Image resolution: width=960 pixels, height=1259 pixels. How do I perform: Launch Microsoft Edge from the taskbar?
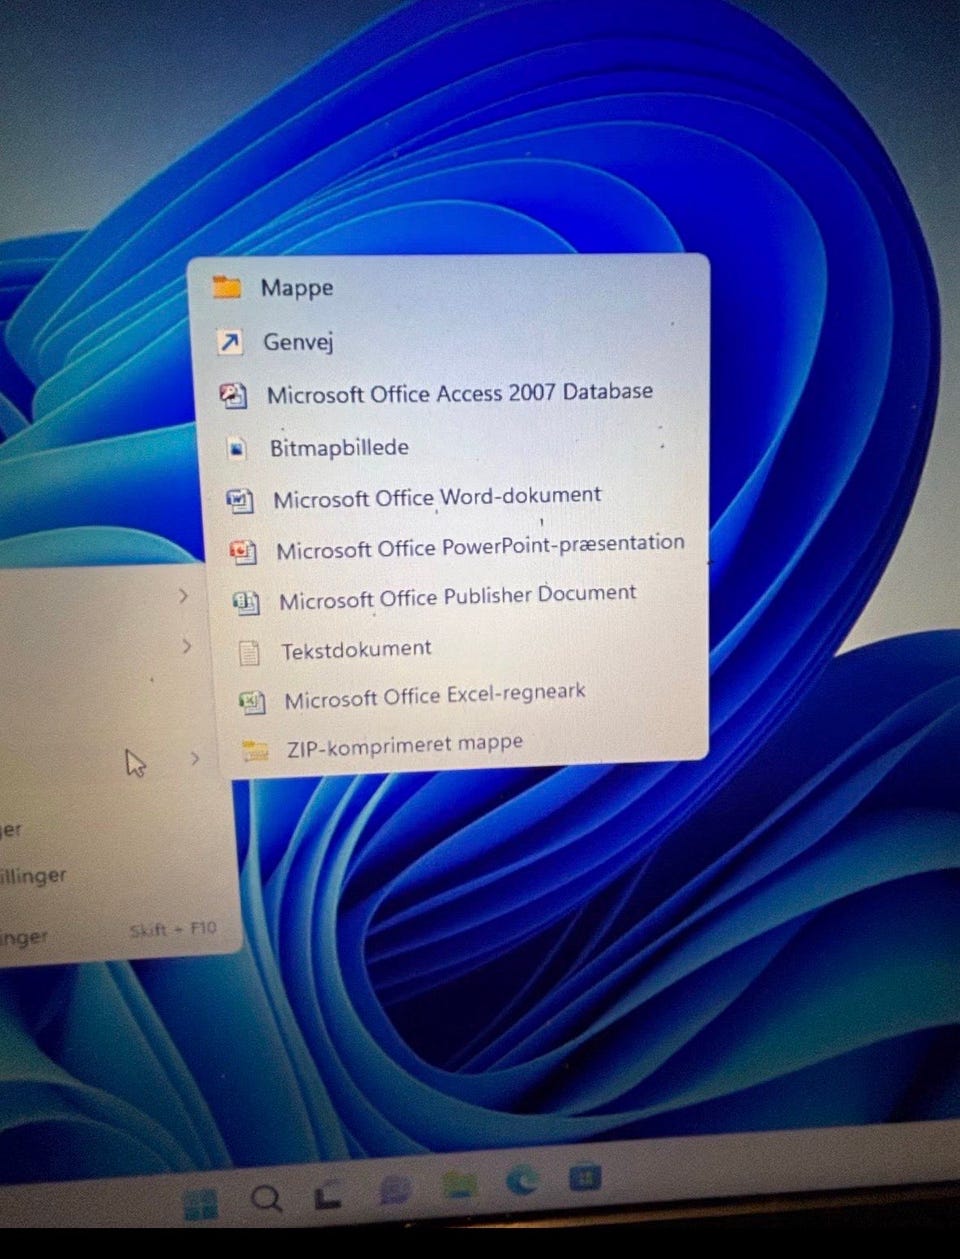(521, 1182)
